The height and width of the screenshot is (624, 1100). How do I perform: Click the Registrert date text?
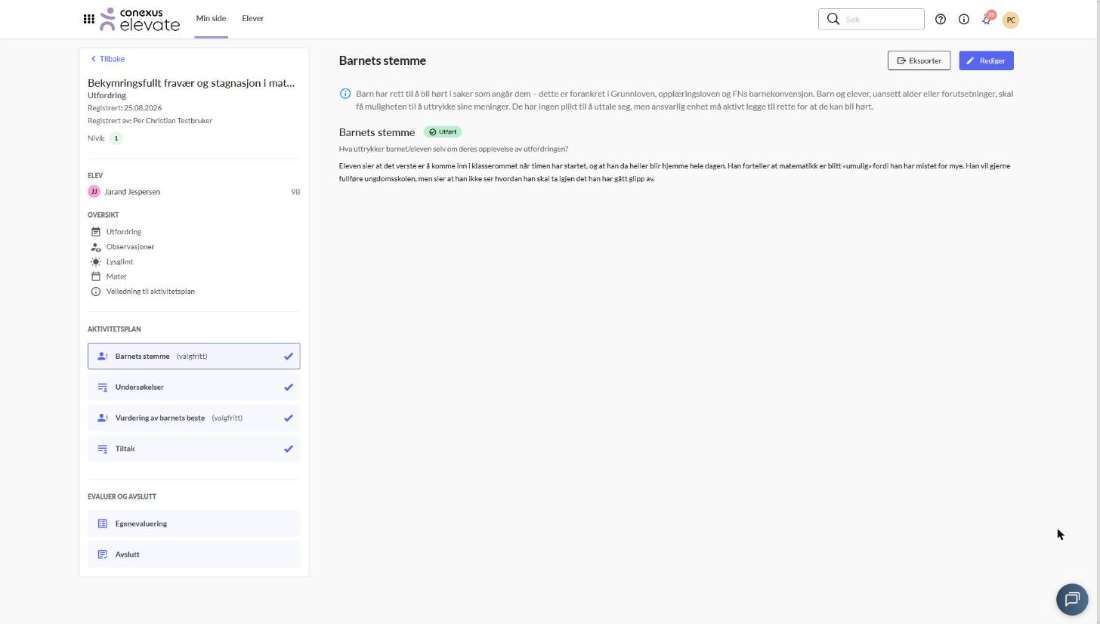(x=125, y=108)
